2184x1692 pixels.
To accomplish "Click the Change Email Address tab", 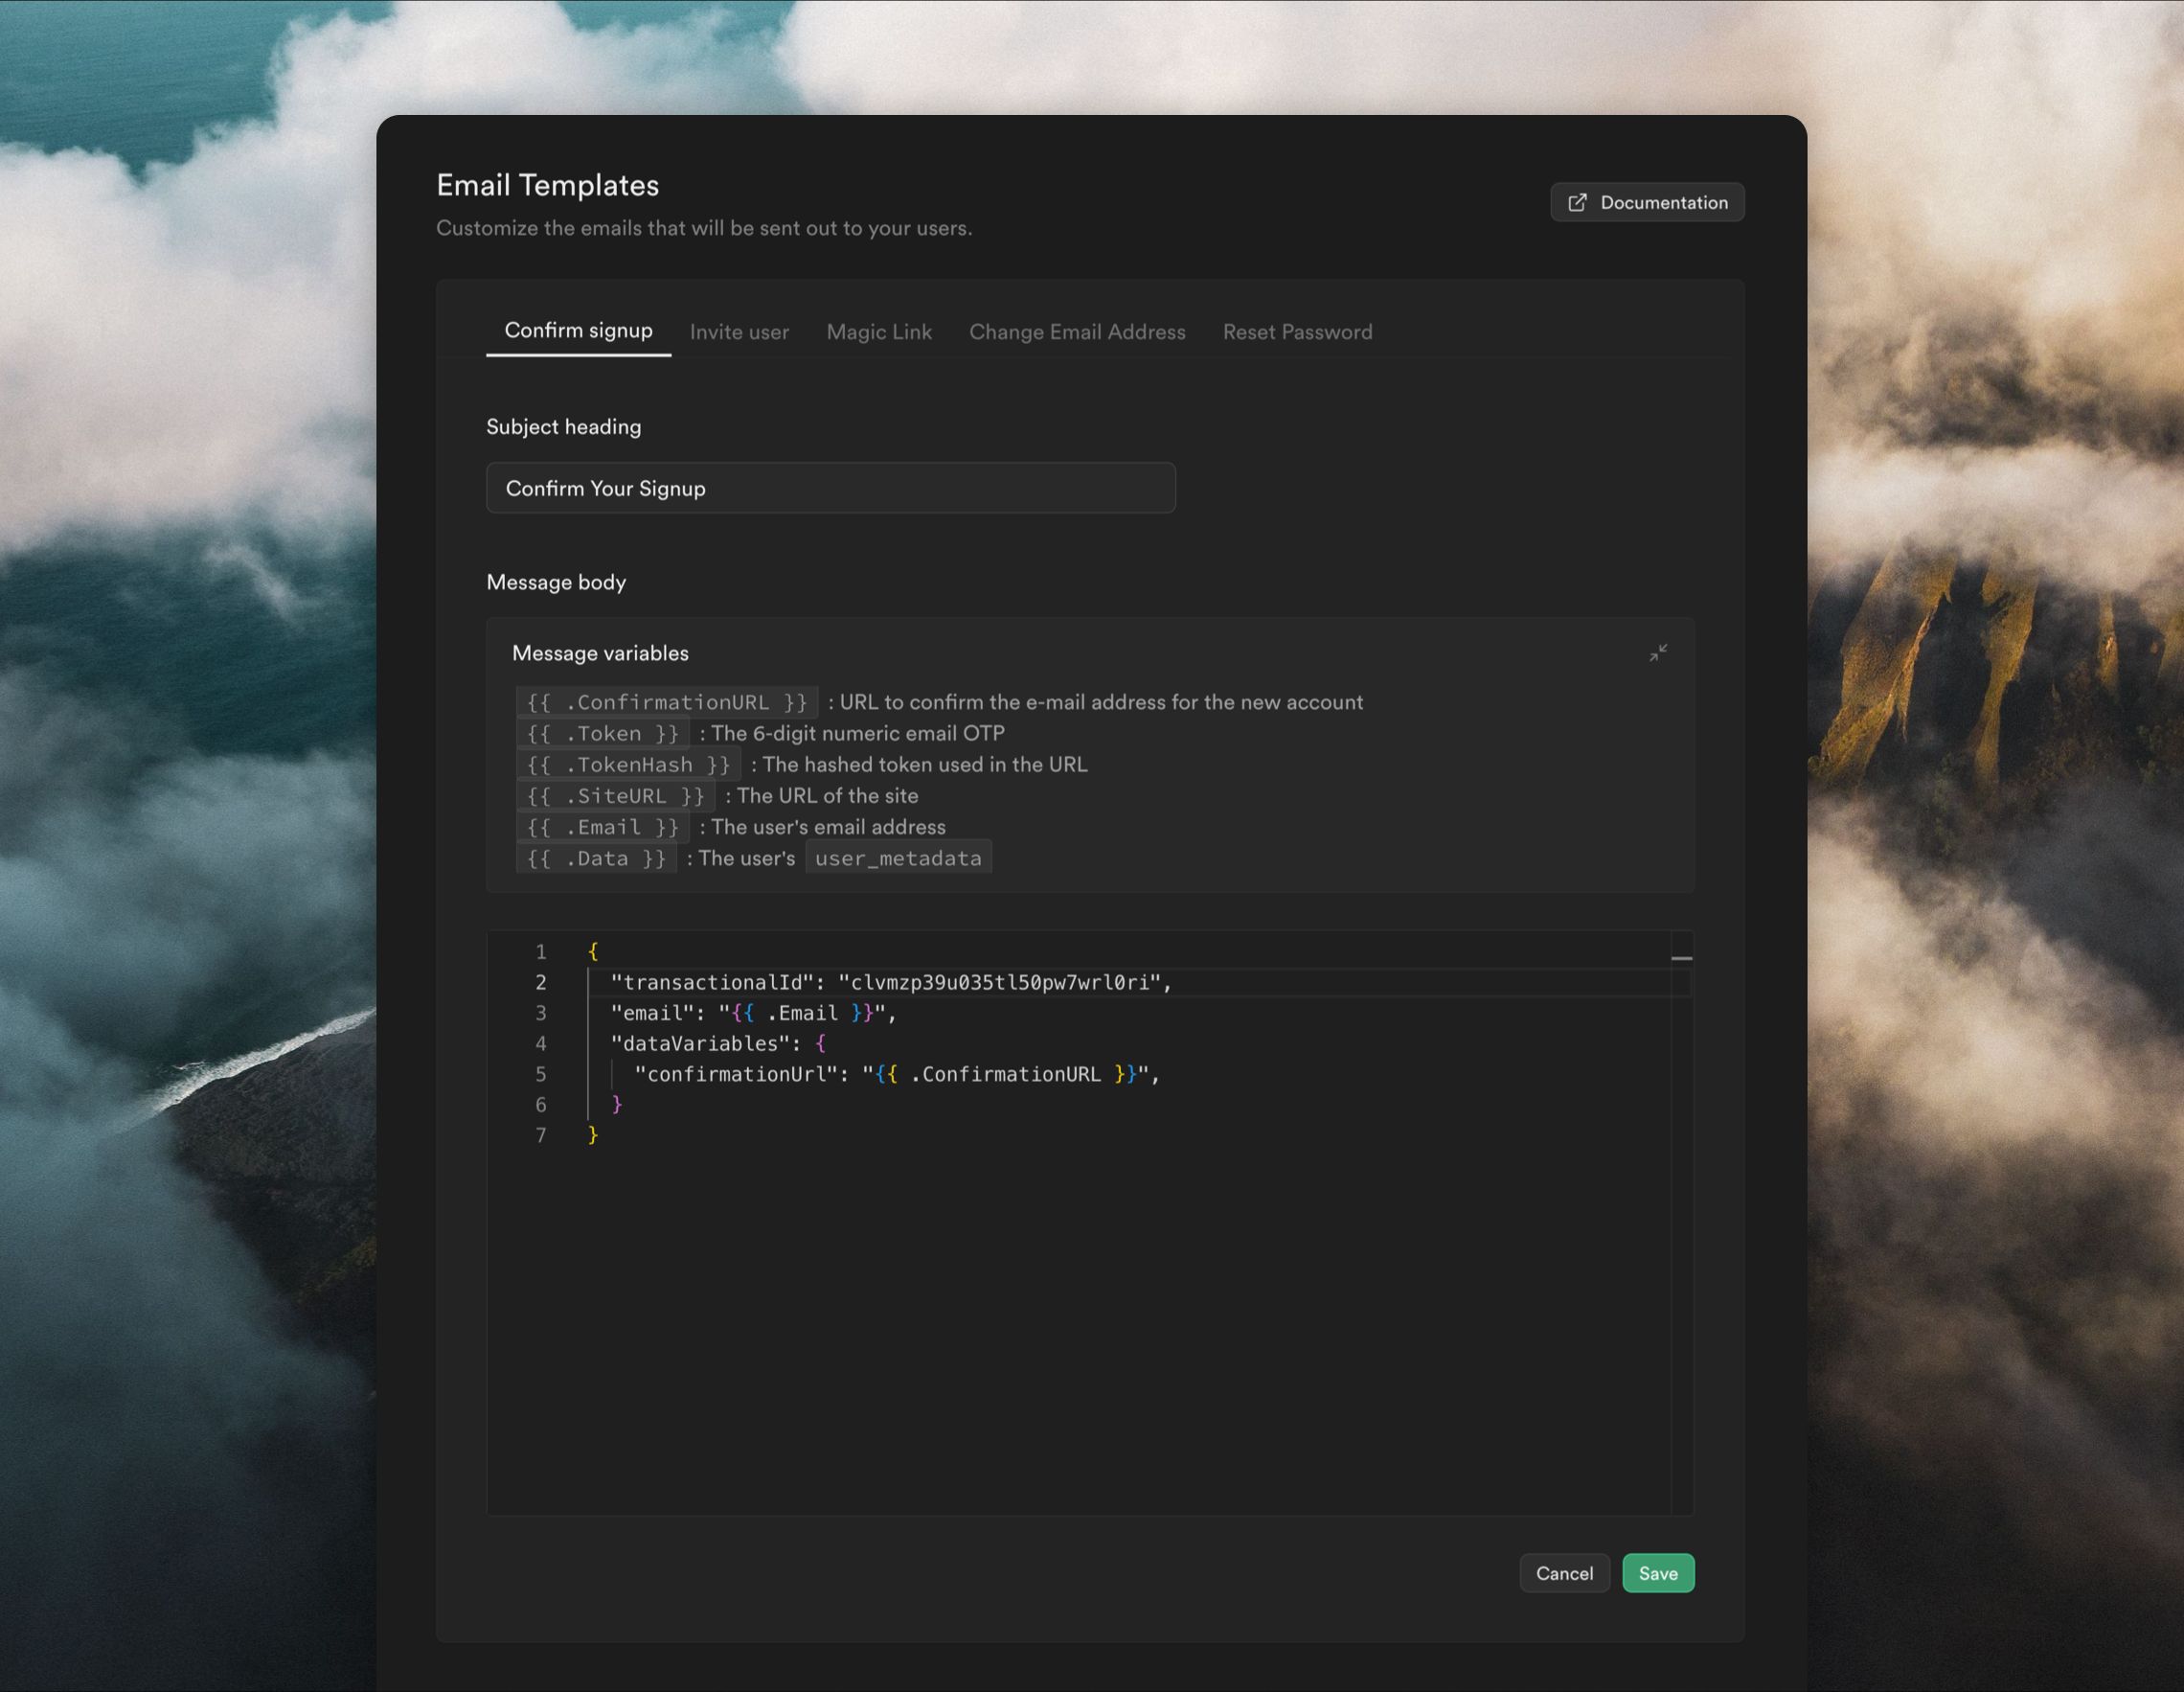I will 1076,330.
